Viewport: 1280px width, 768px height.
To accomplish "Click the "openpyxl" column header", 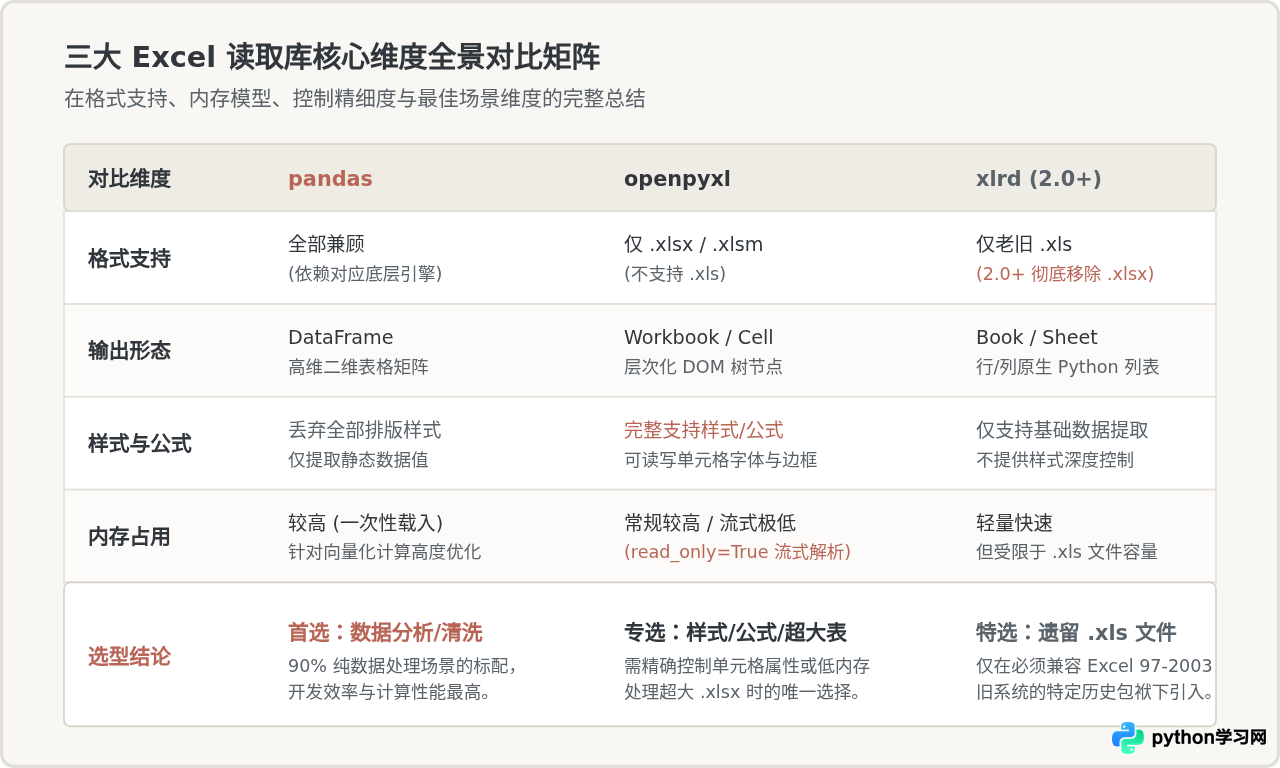I will [677, 179].
